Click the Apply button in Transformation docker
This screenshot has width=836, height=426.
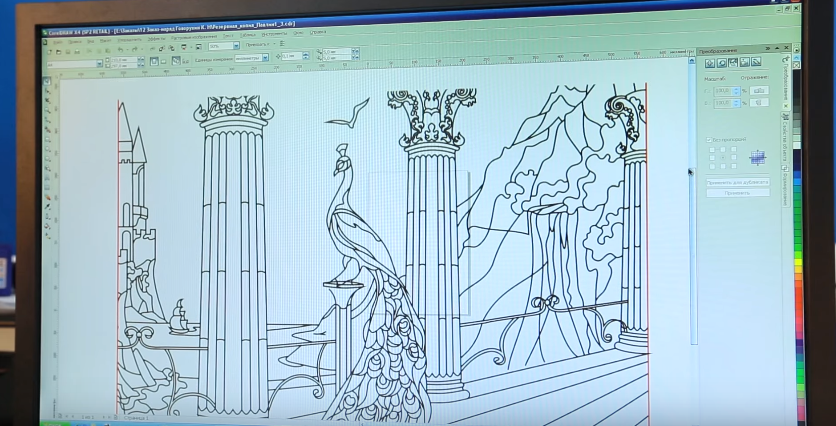click(737, 192)
